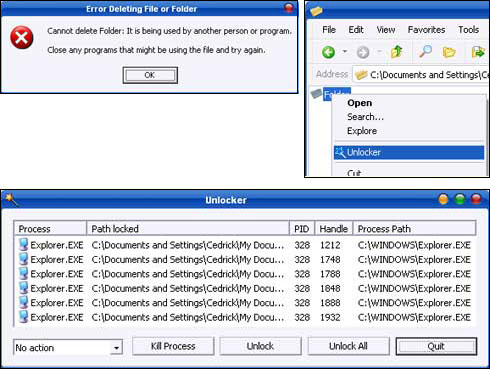This screenshot has width=490, height=369.
Task: Choose Explore from the context menu
Action: coord(409,131)
